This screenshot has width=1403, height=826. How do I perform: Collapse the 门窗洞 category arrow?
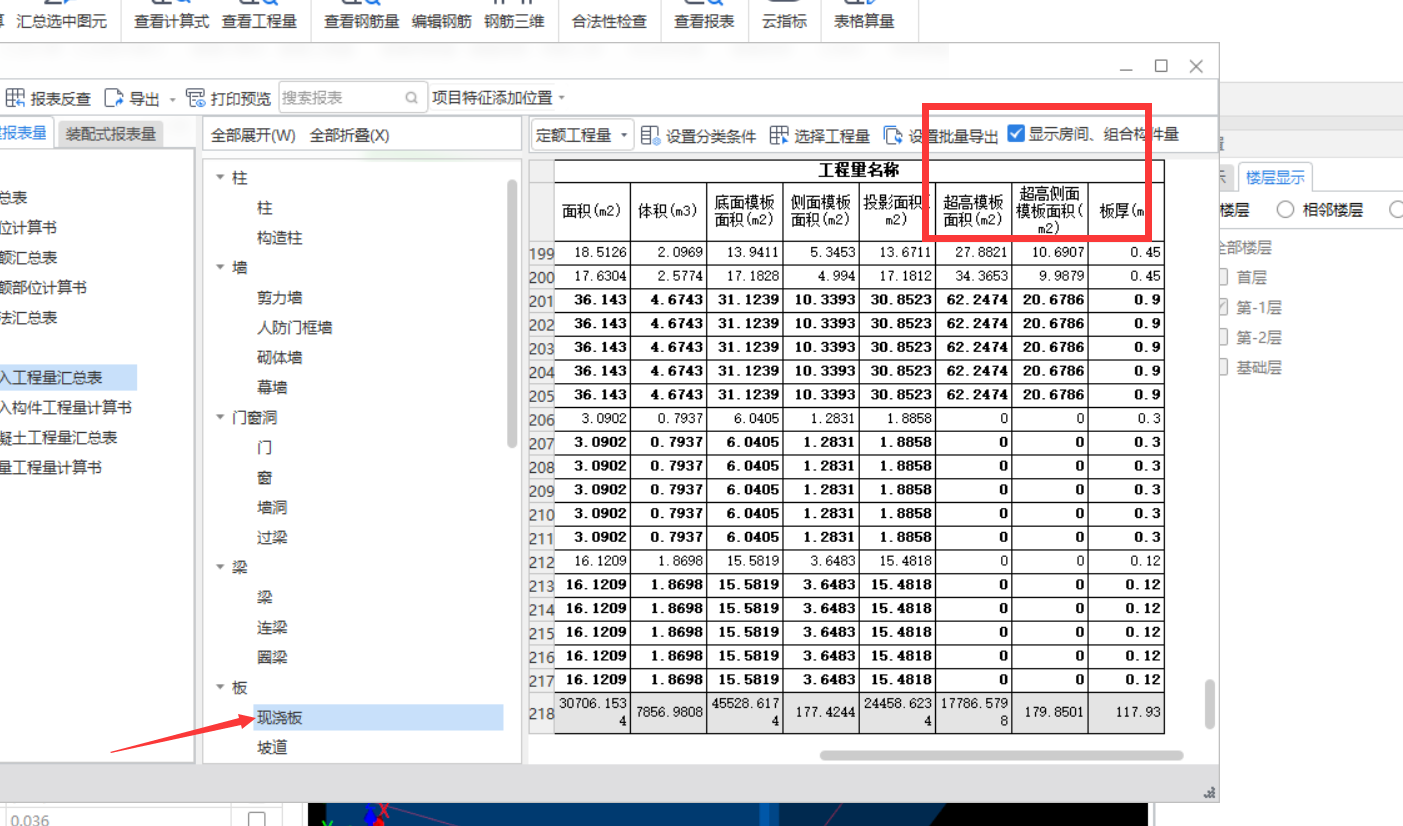(220, 418)
